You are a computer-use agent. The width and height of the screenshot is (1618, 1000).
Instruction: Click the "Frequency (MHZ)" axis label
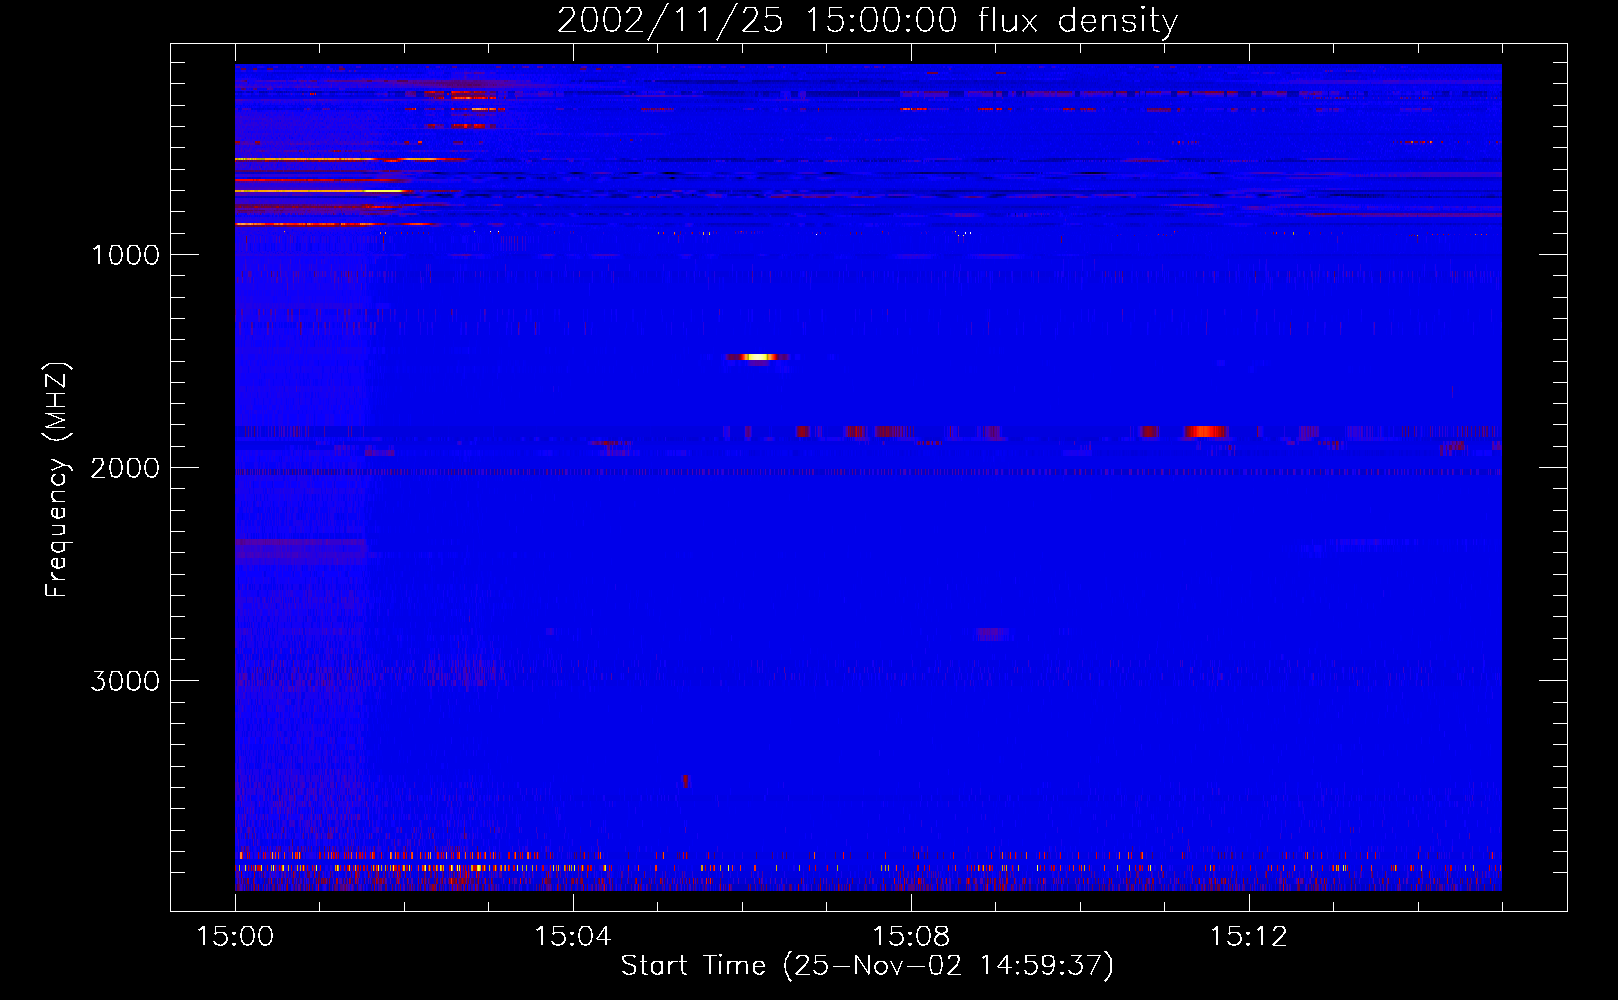coord(56,480)
